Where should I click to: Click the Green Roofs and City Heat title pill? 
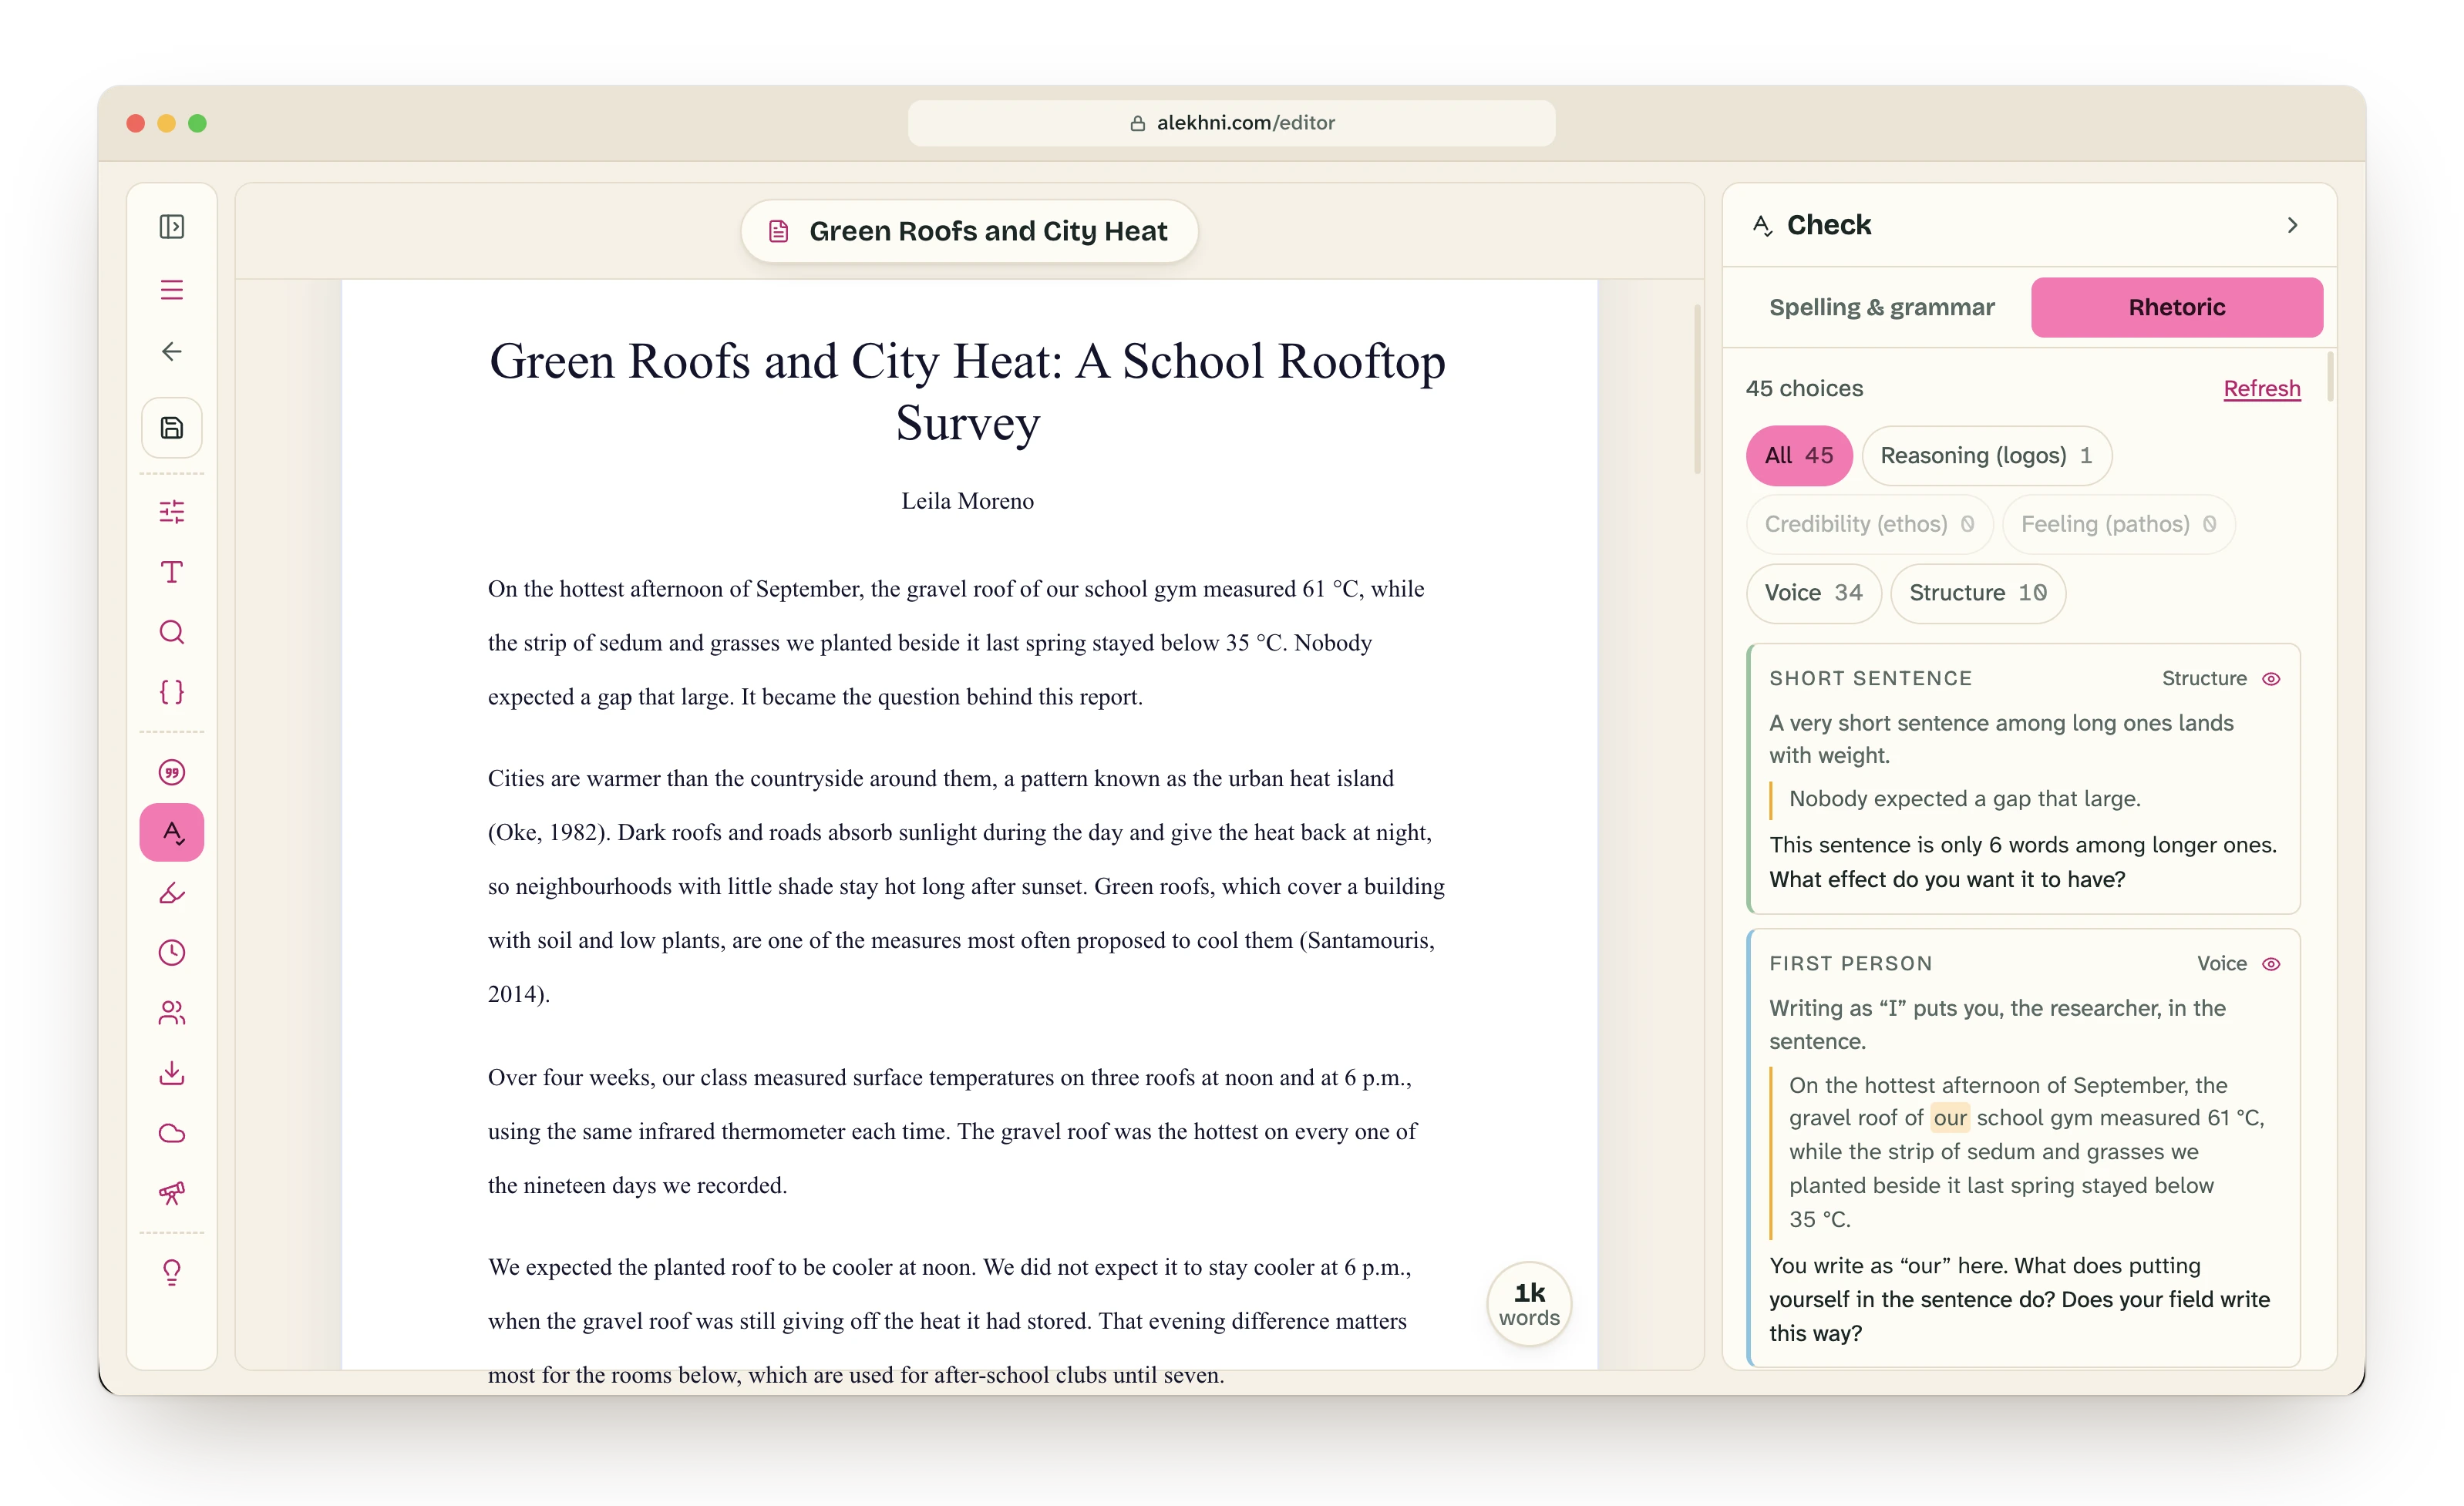[969, 231]
